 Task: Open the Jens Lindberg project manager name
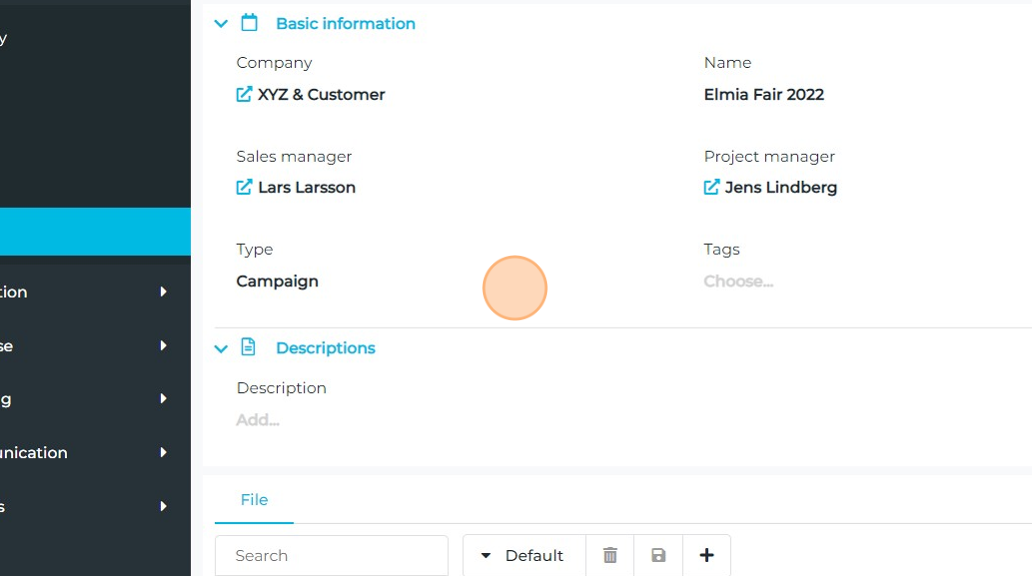(x=781, y=187)
